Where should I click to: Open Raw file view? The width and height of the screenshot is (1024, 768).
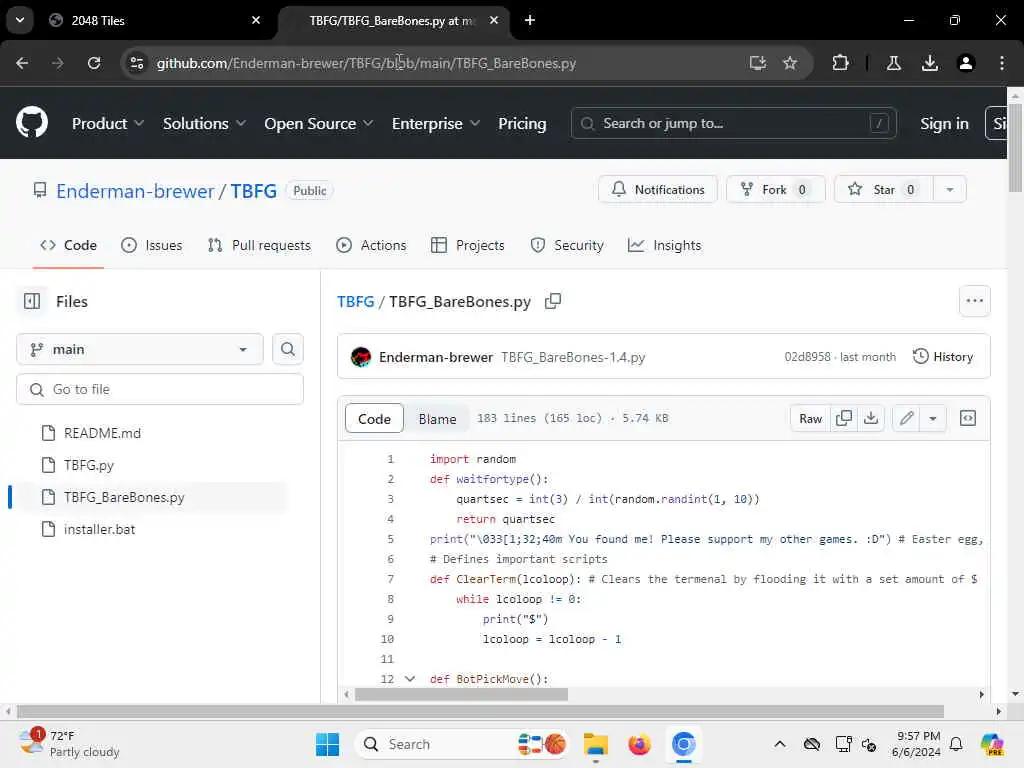(x=810, y=418)
